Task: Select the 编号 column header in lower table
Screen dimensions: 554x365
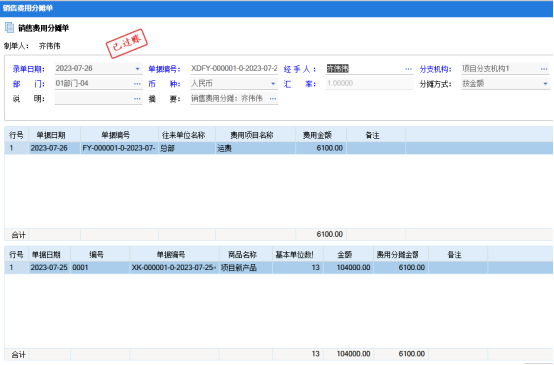Action: coord(100,254)
